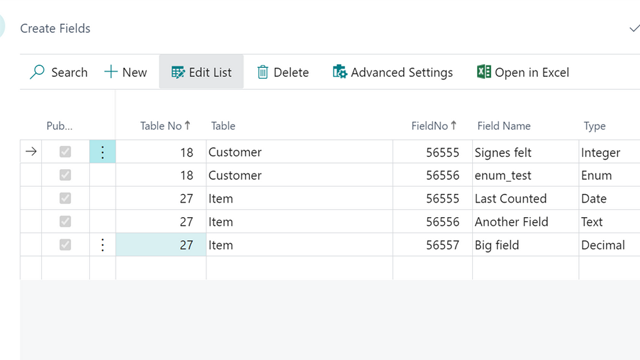Click the Edit List label

point(210,72)
